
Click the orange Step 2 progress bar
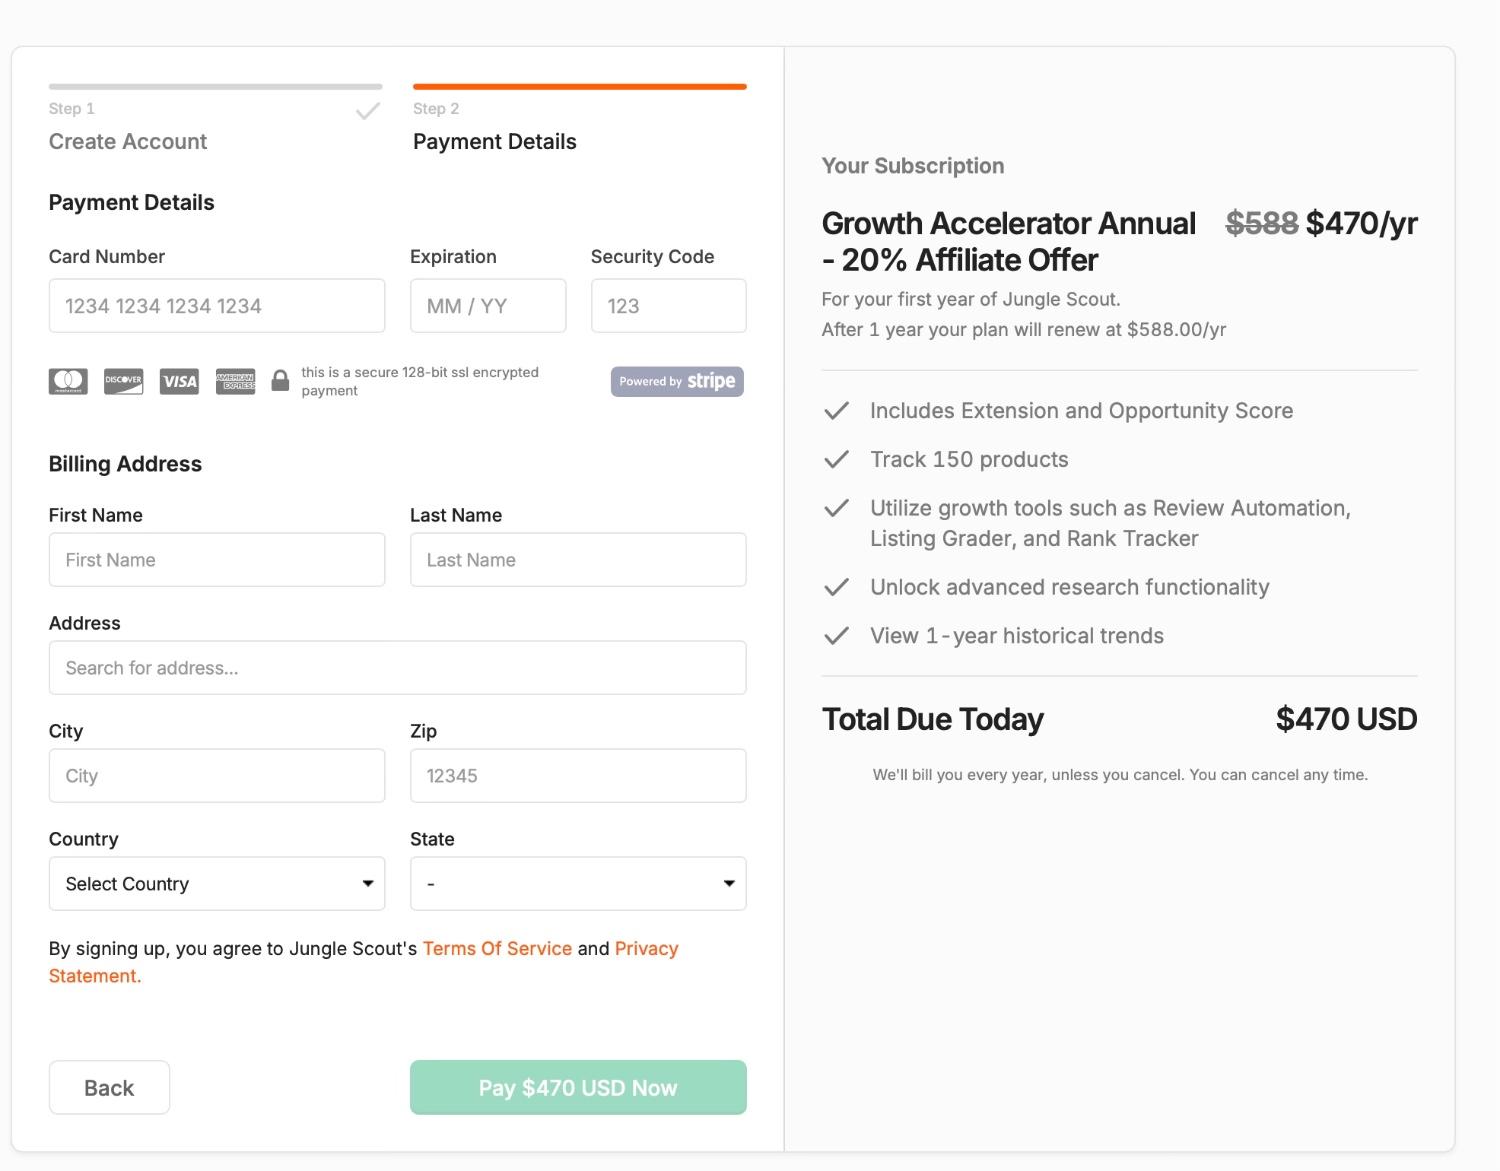coord(580,86)
